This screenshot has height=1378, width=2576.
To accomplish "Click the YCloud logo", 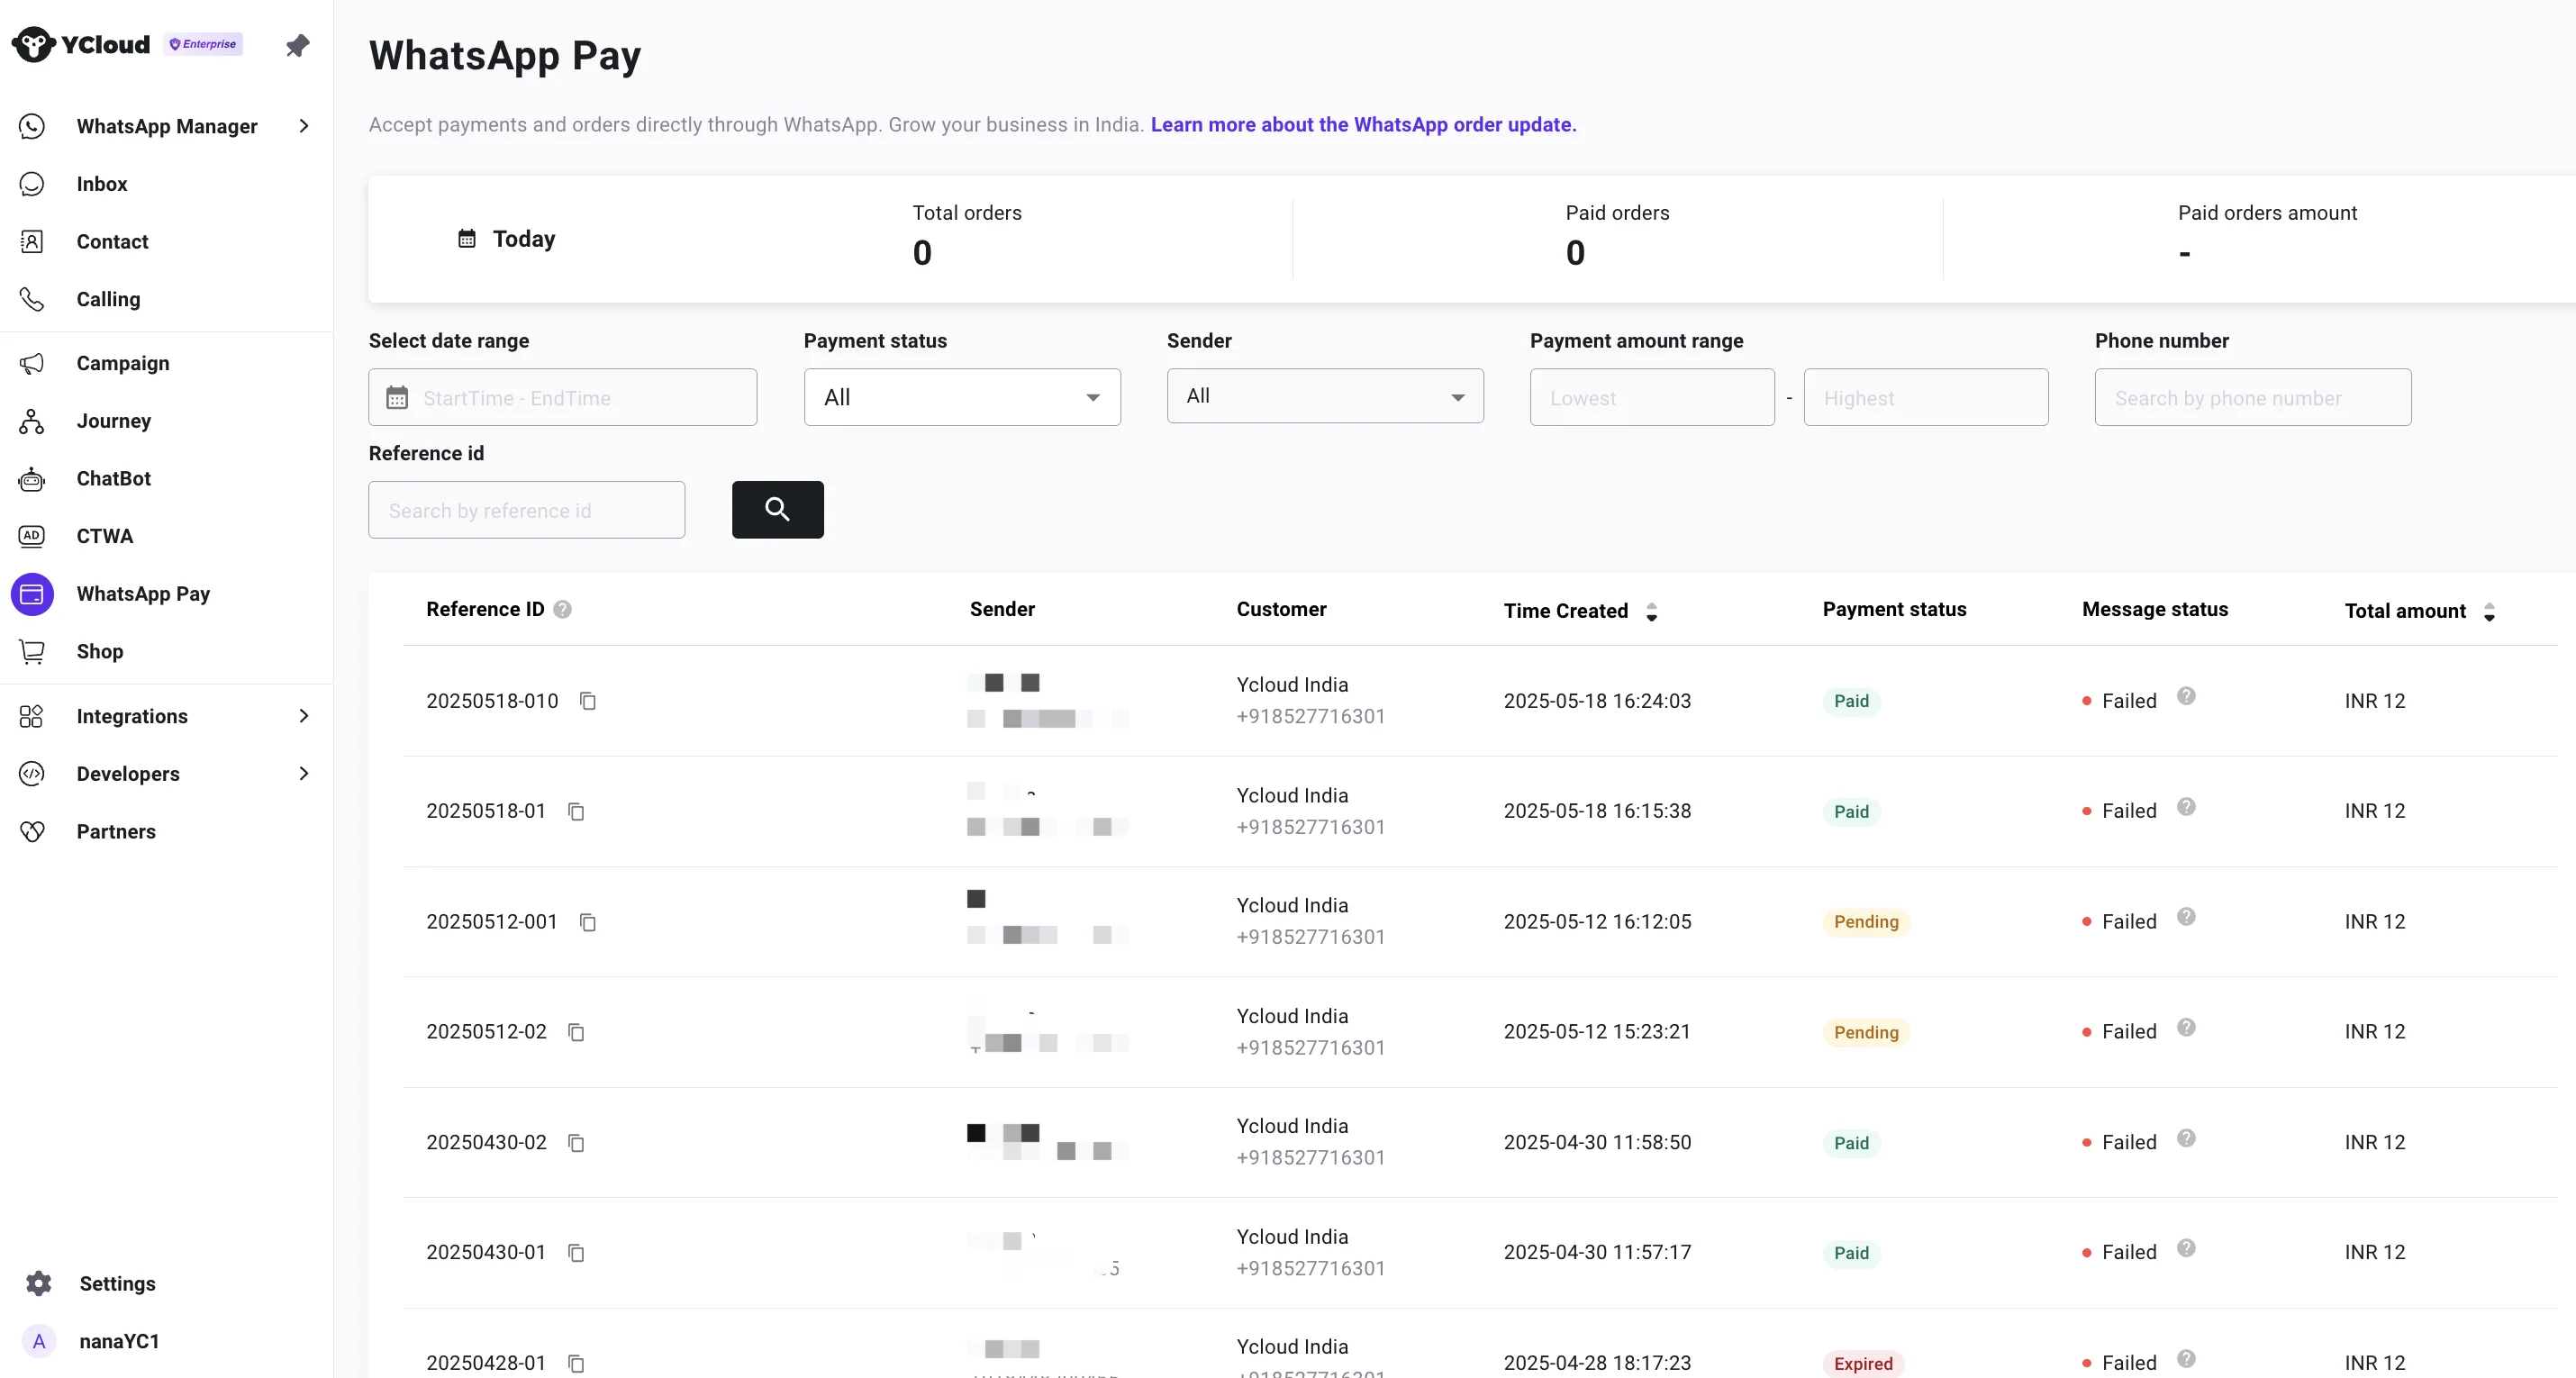I will point(80,45).
